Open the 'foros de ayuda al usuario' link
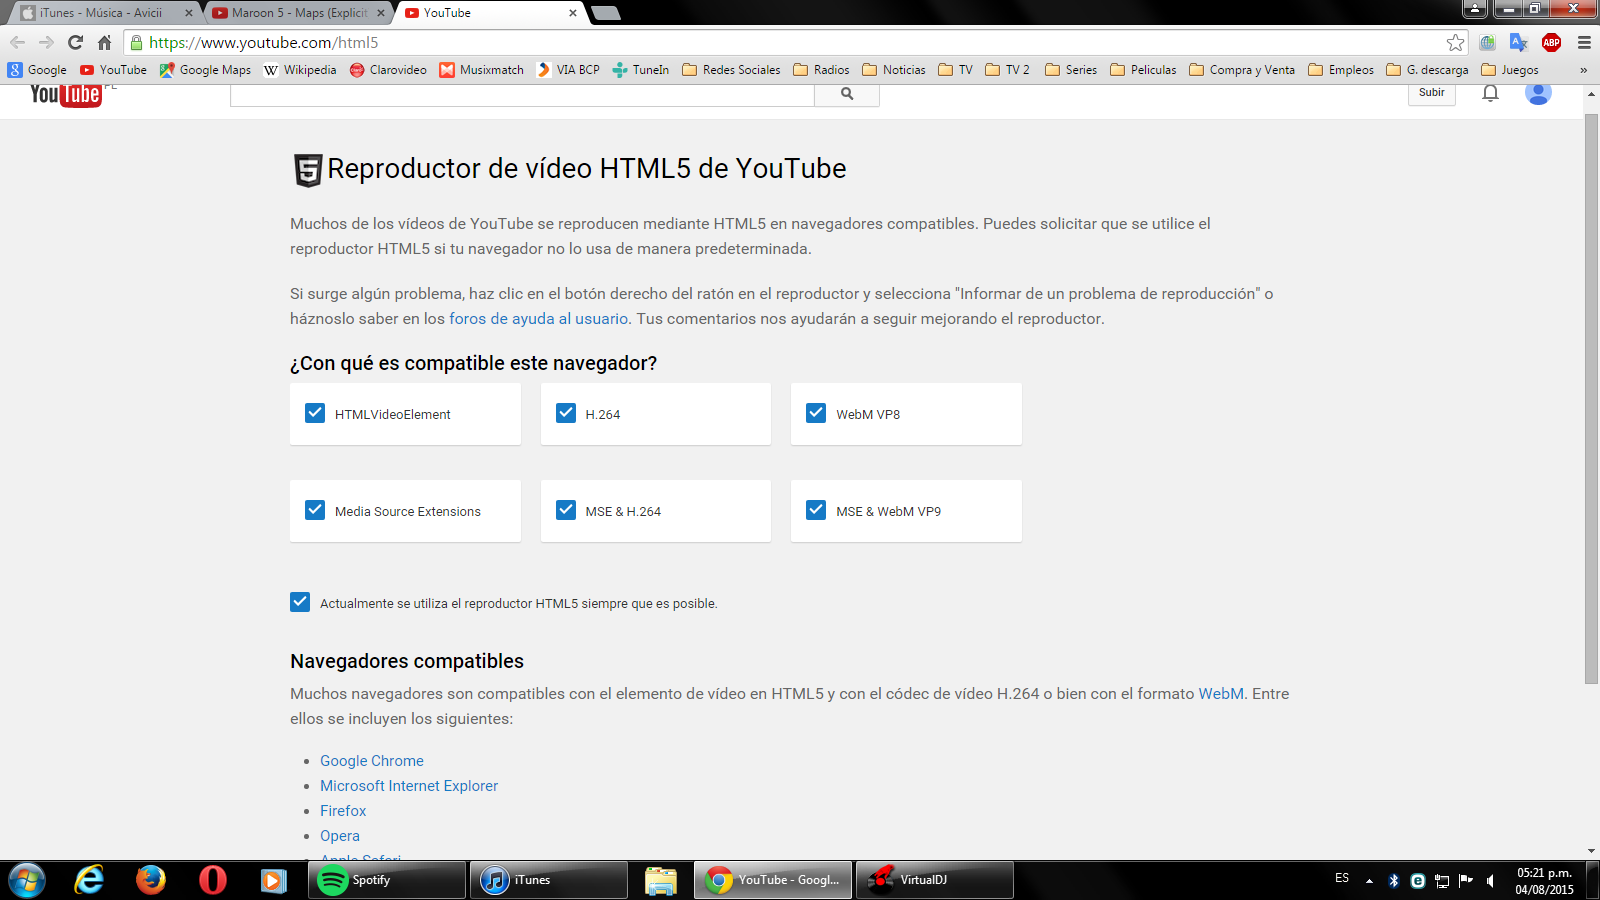The image size is (1600, 900). point(539,319)
